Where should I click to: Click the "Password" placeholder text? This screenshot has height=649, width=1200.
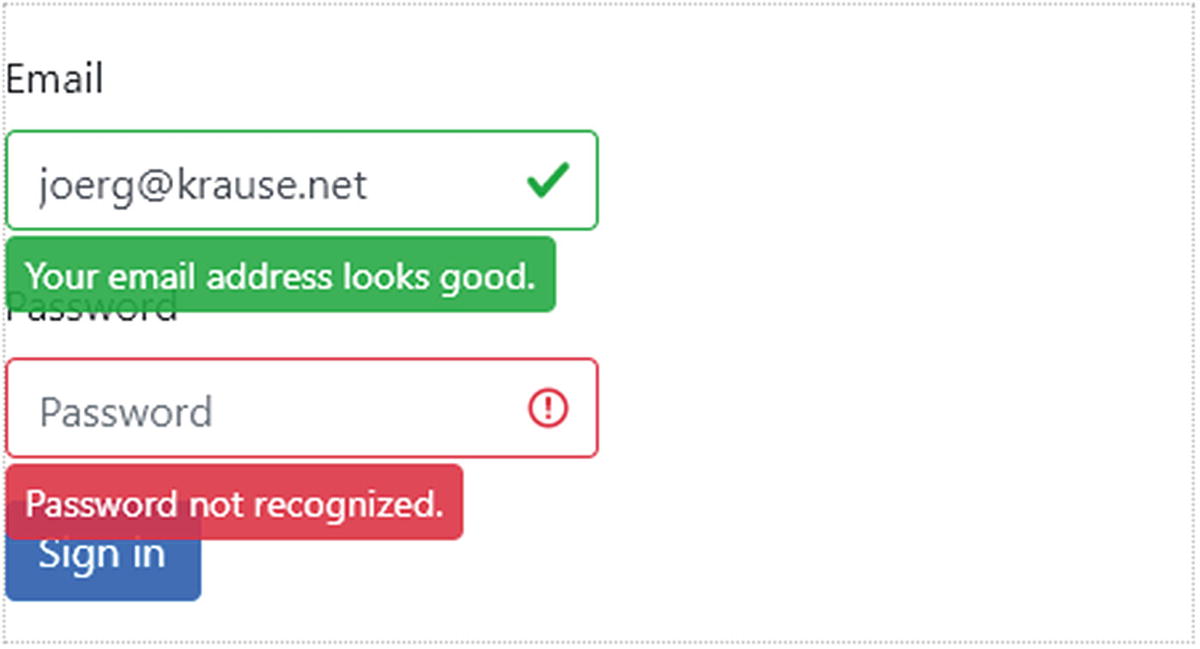point(126,412)
